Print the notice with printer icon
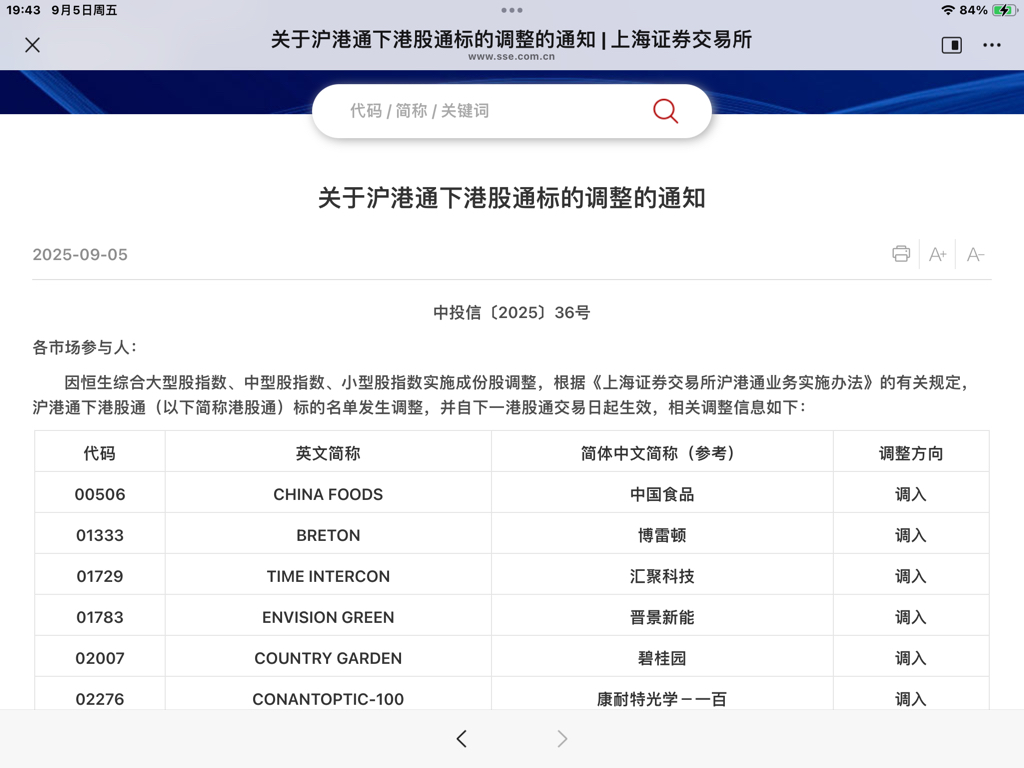 [x=901, y=254]
